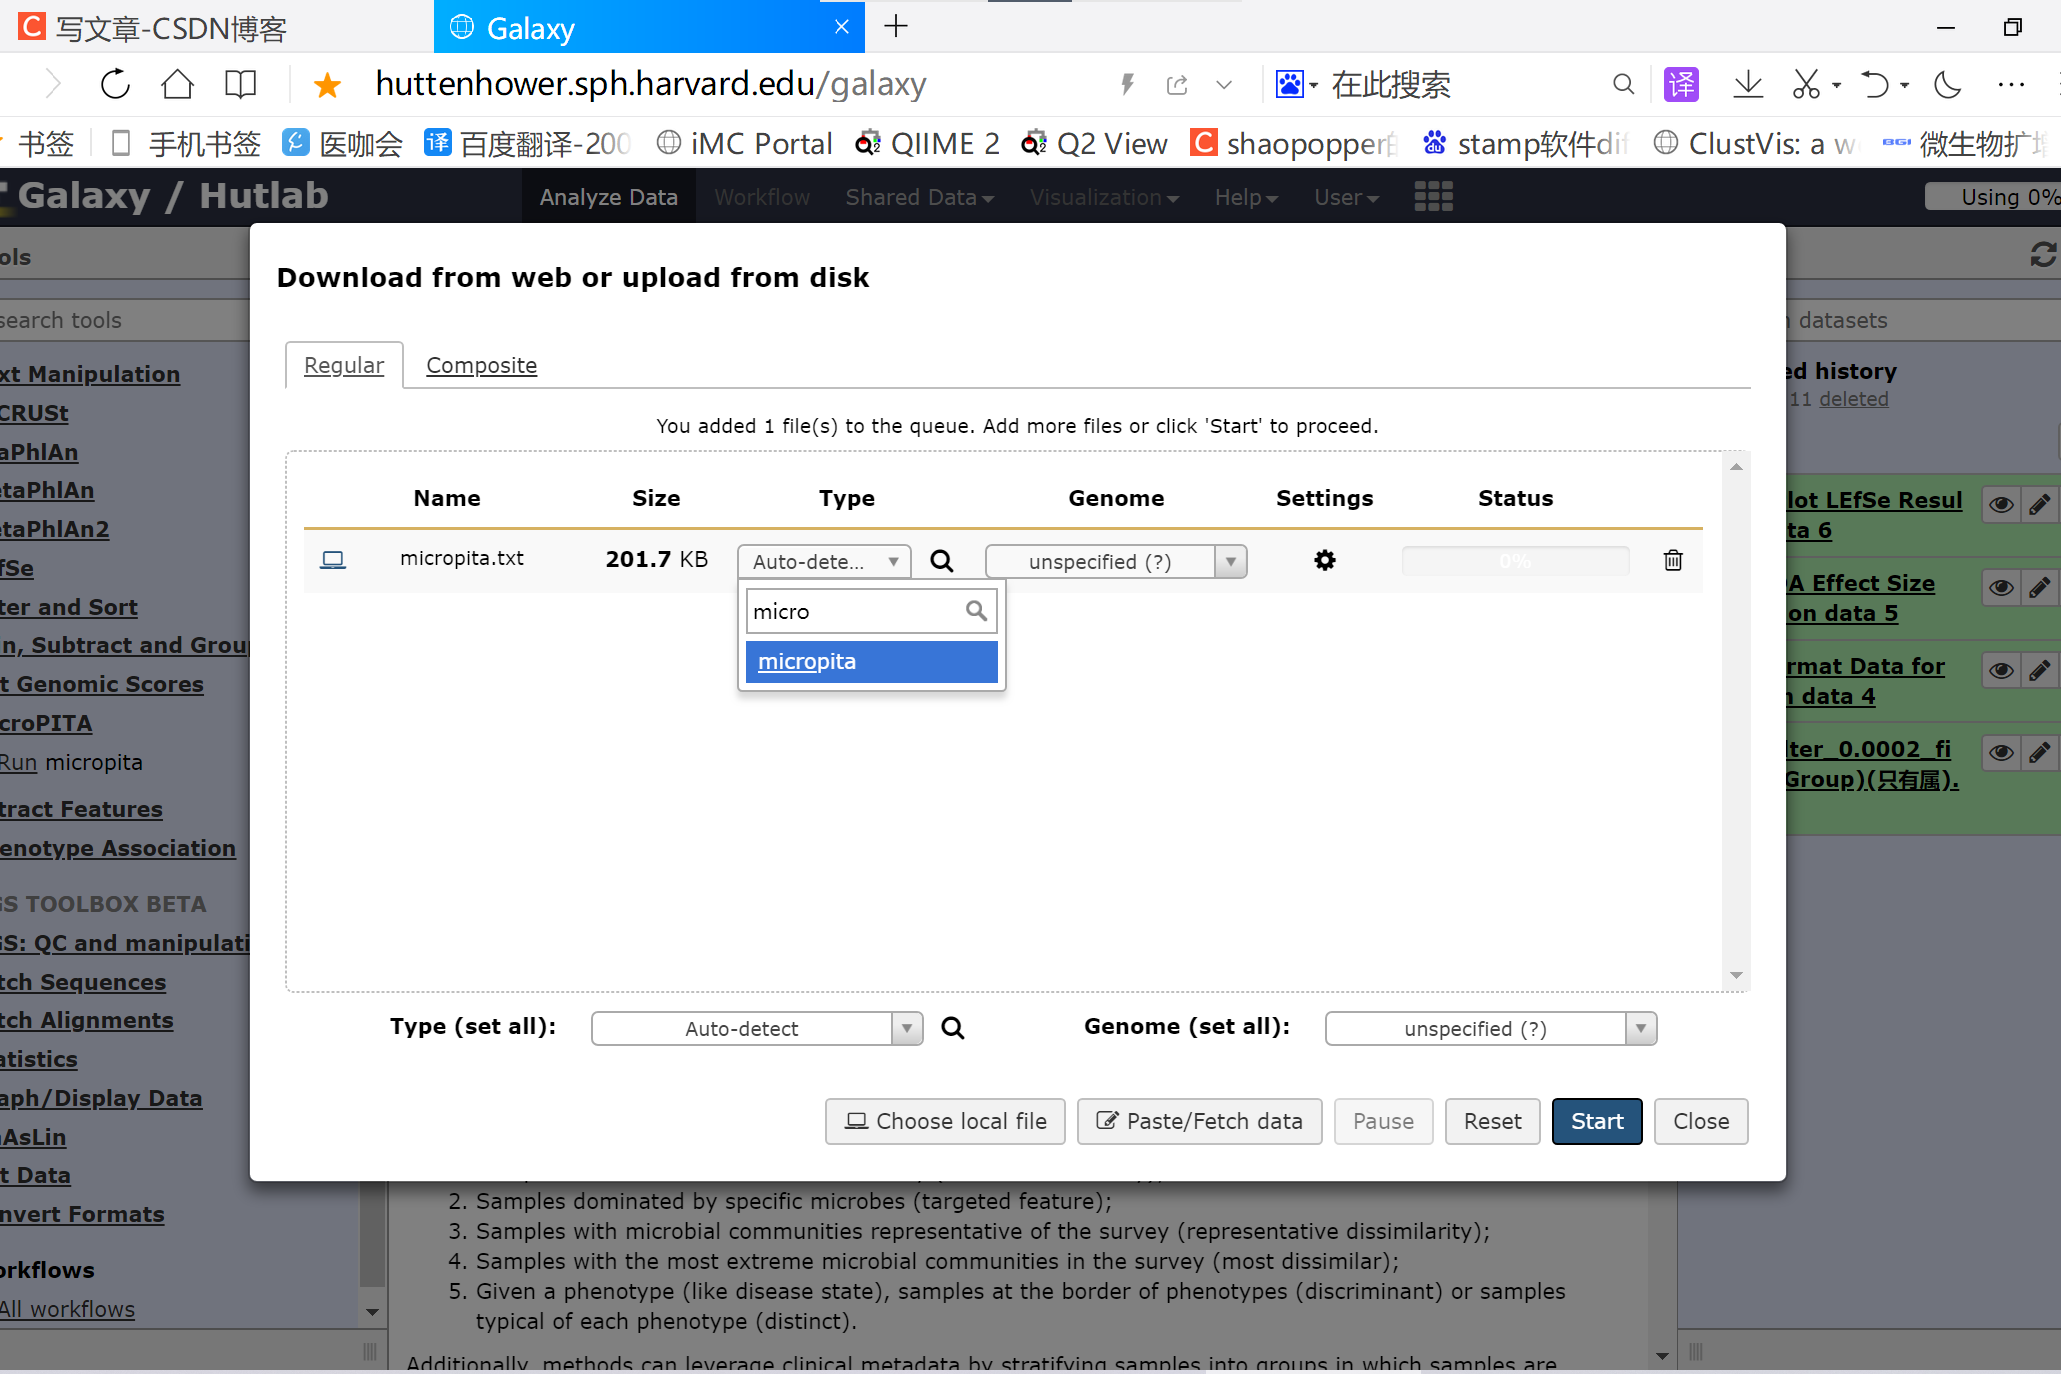The height and width of the screenshot is (1374, 2061).
Task: Switch to the Composite tab
Action: (x=481, y=364)
